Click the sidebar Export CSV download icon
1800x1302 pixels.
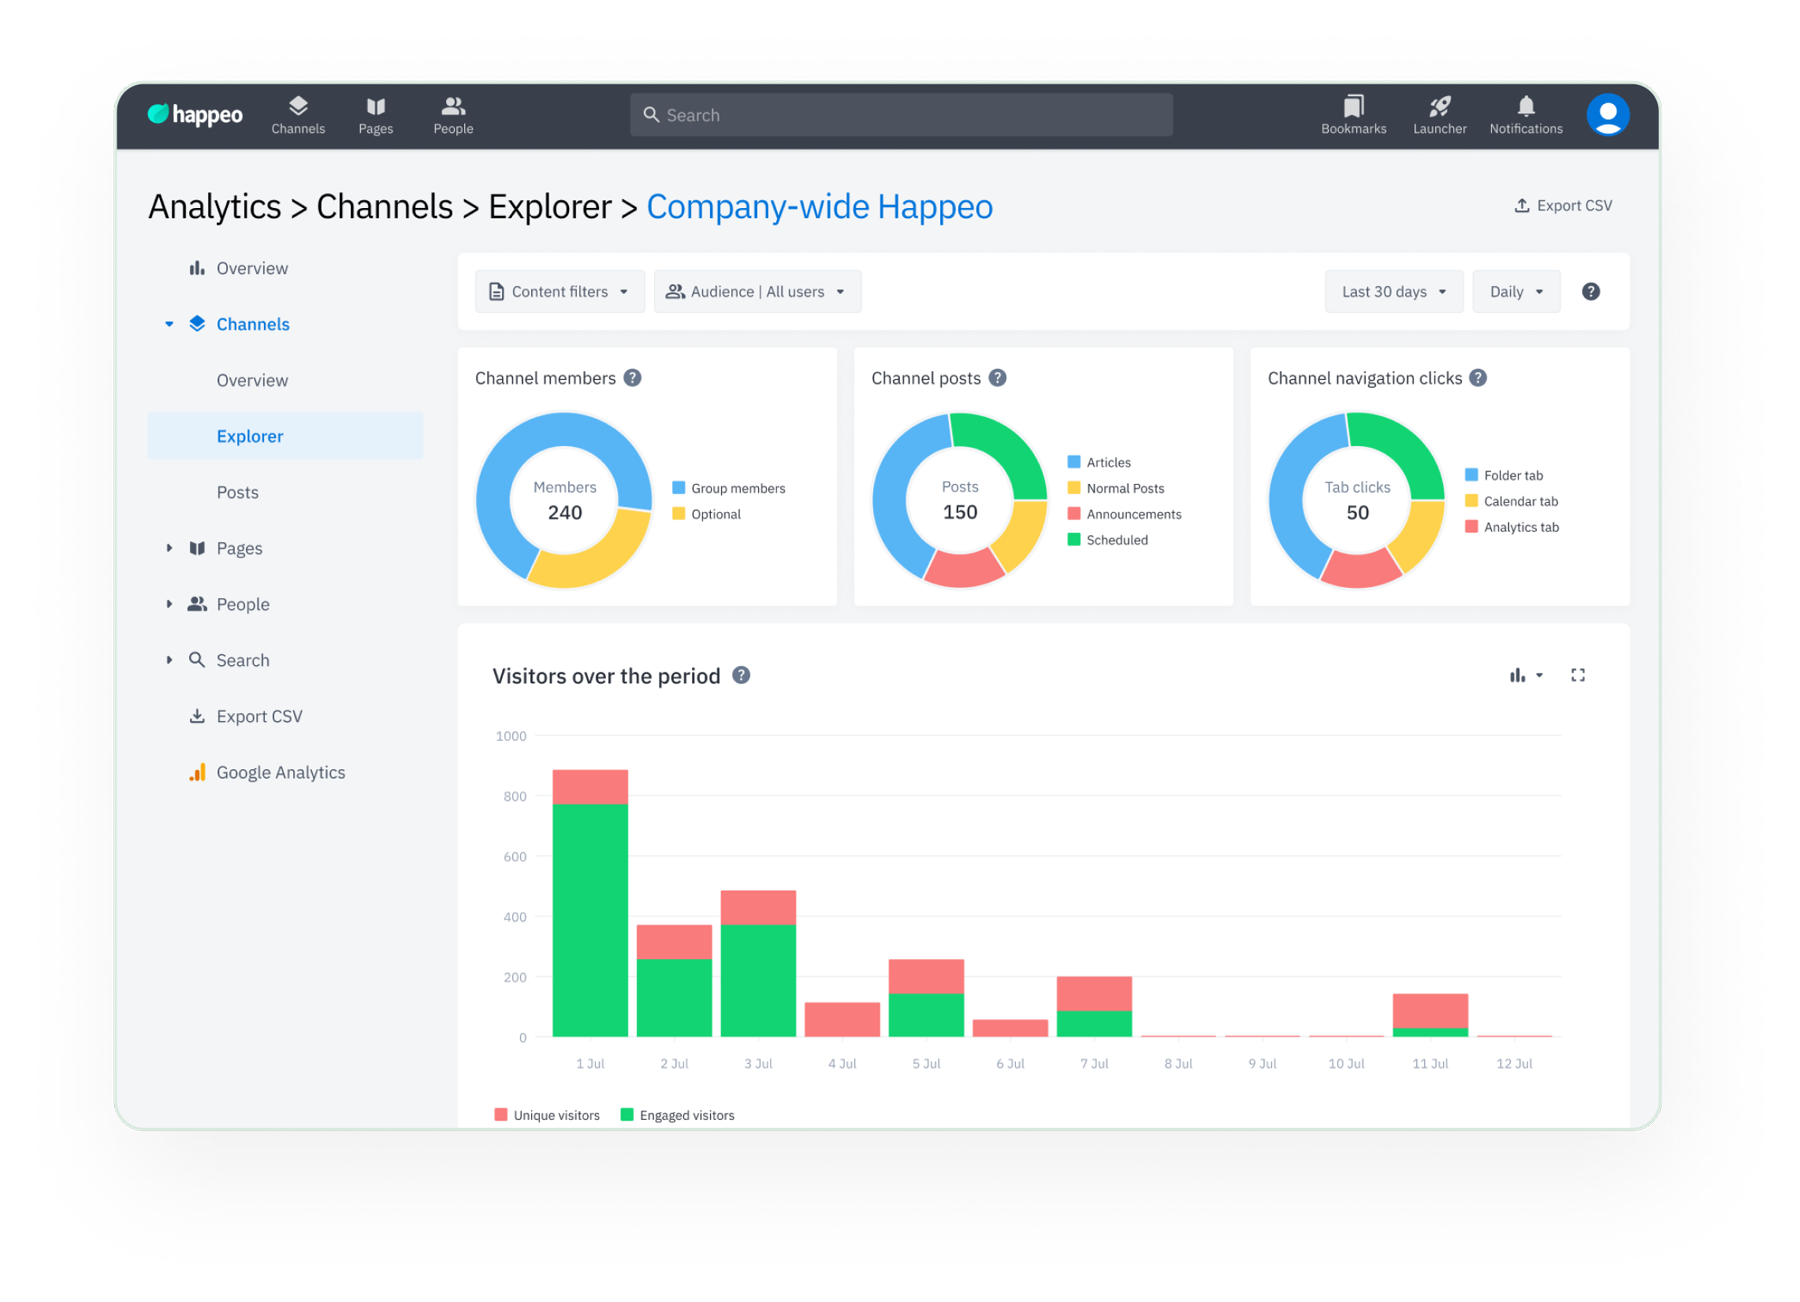(x=197, y=716)
